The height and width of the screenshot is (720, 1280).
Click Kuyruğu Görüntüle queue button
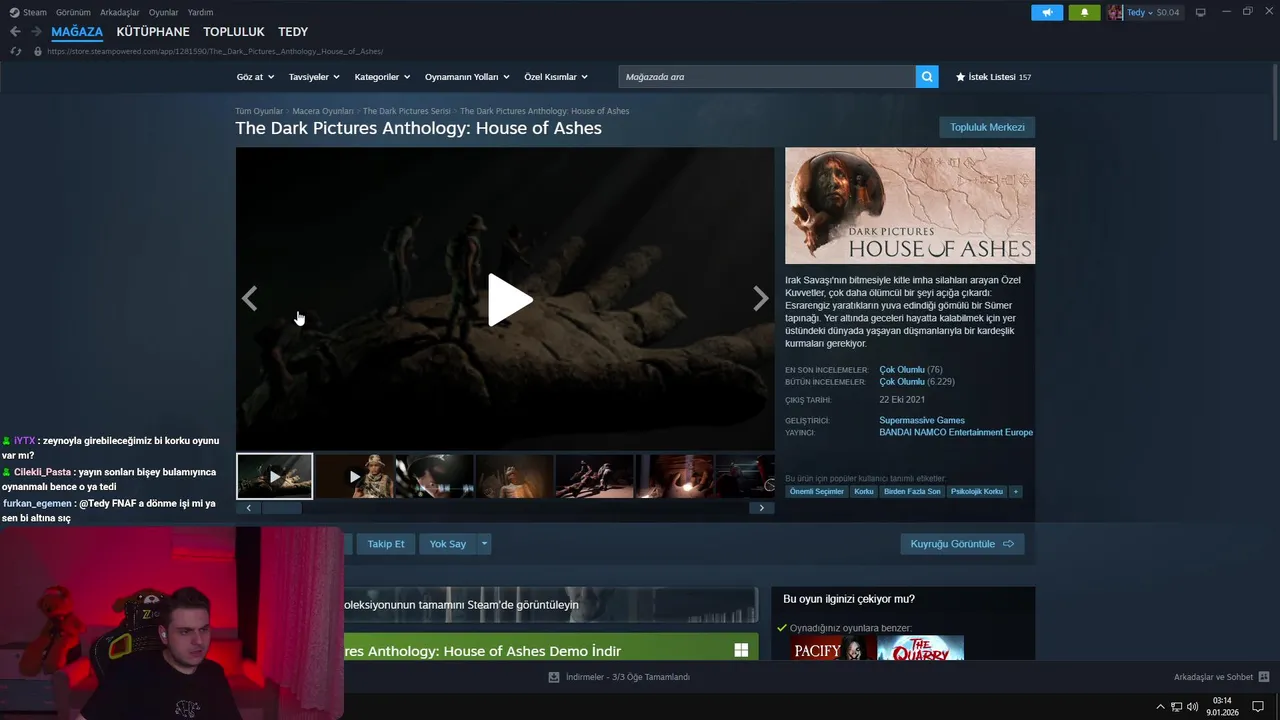coord(962,544)
